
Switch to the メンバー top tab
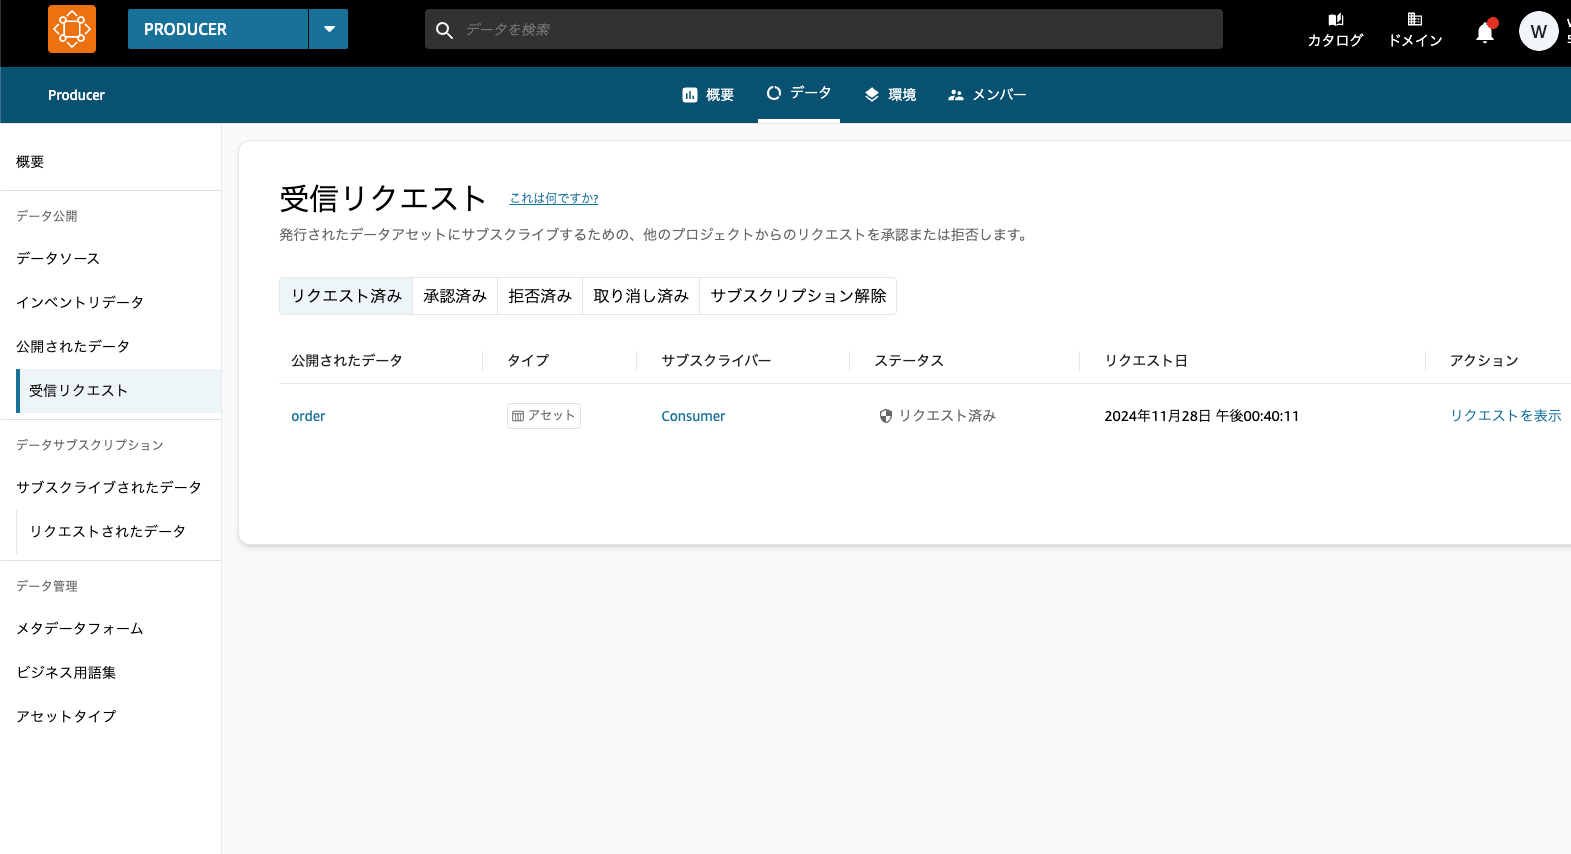(x=987, y=95)
